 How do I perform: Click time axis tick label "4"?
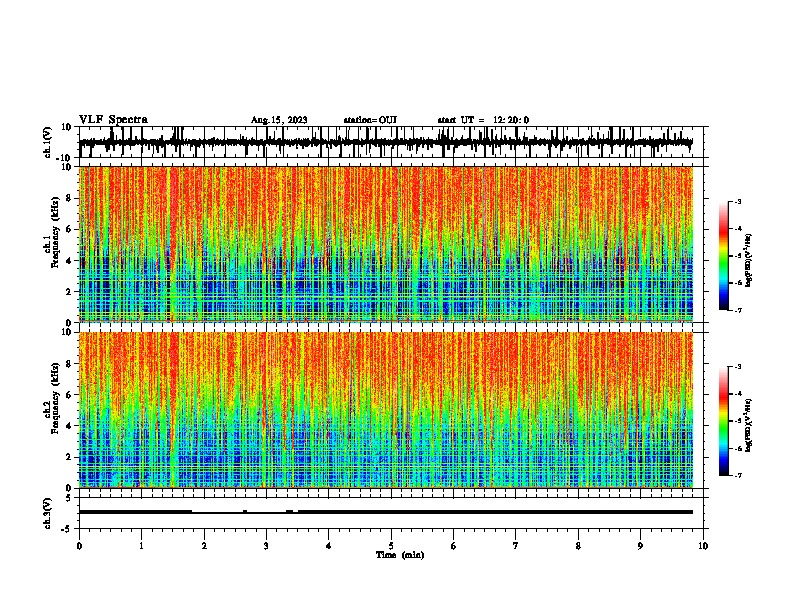click(x=329, y=546)
